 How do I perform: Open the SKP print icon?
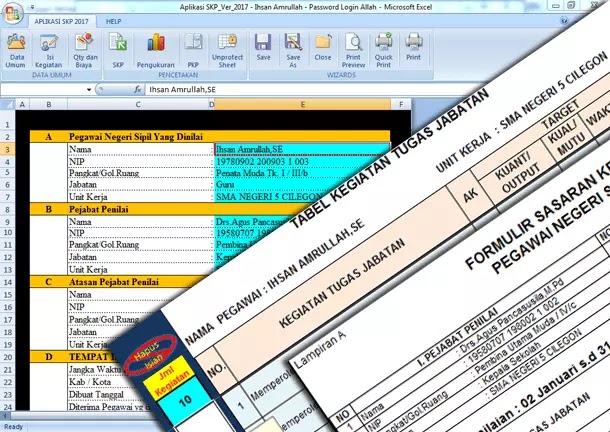[x=118, y=51]
